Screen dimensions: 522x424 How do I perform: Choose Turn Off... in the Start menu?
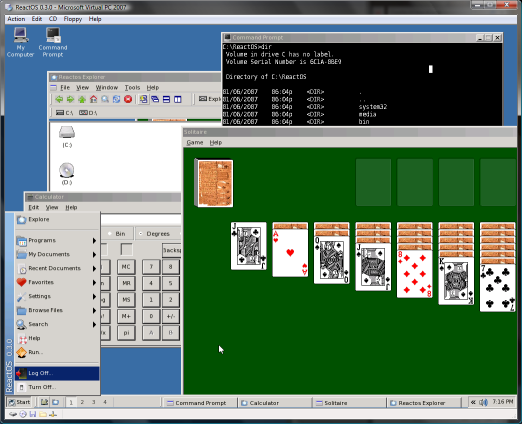coord(57,387)
